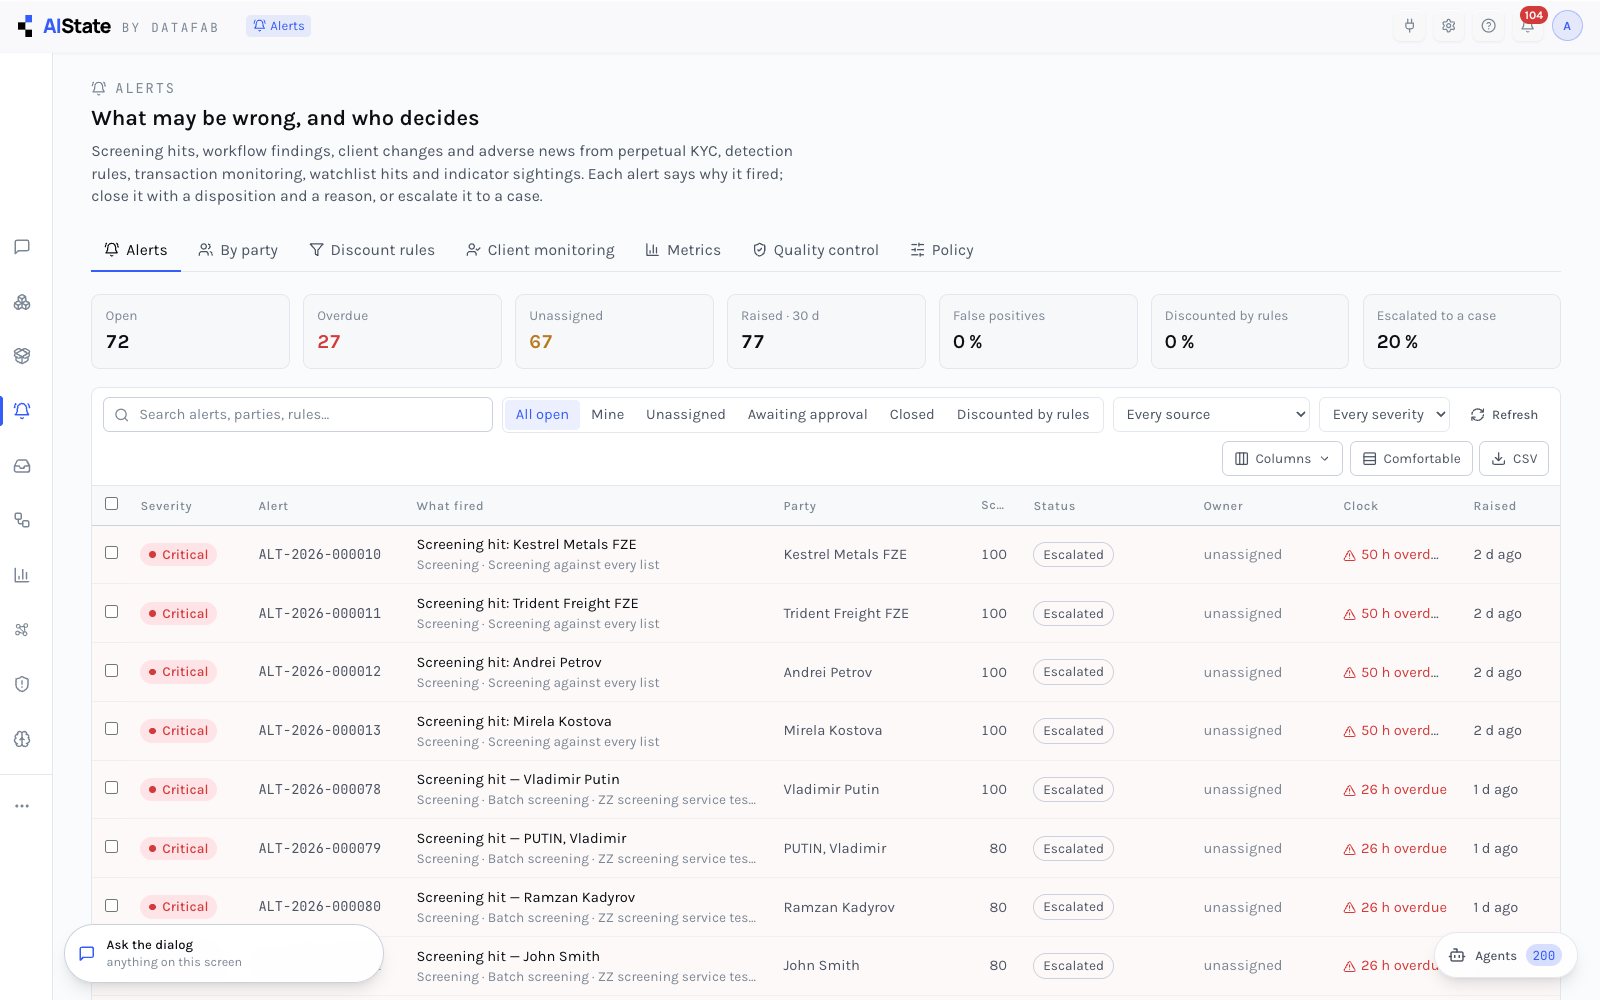
Task: Expand the Columns chooser
Action: pos(1282,459)
